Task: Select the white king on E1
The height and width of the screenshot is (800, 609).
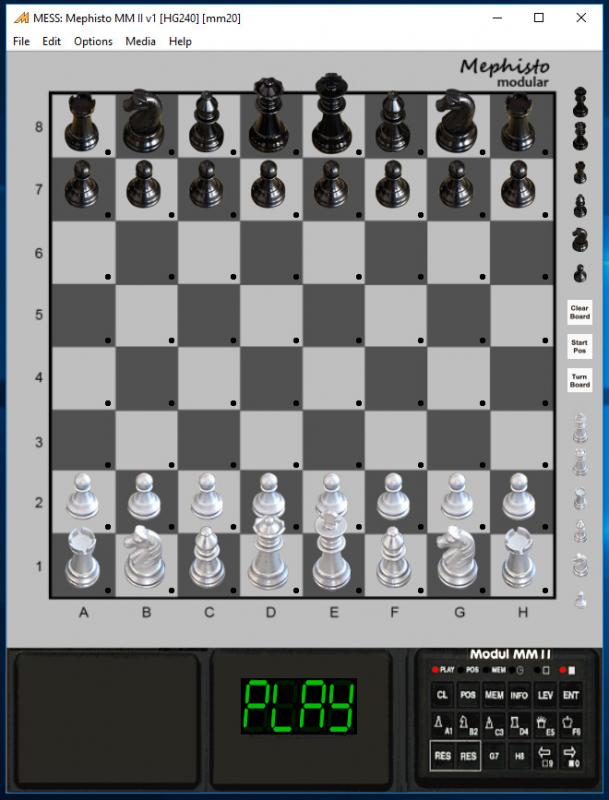Action: pyautogui.click(x=331, y=551)
